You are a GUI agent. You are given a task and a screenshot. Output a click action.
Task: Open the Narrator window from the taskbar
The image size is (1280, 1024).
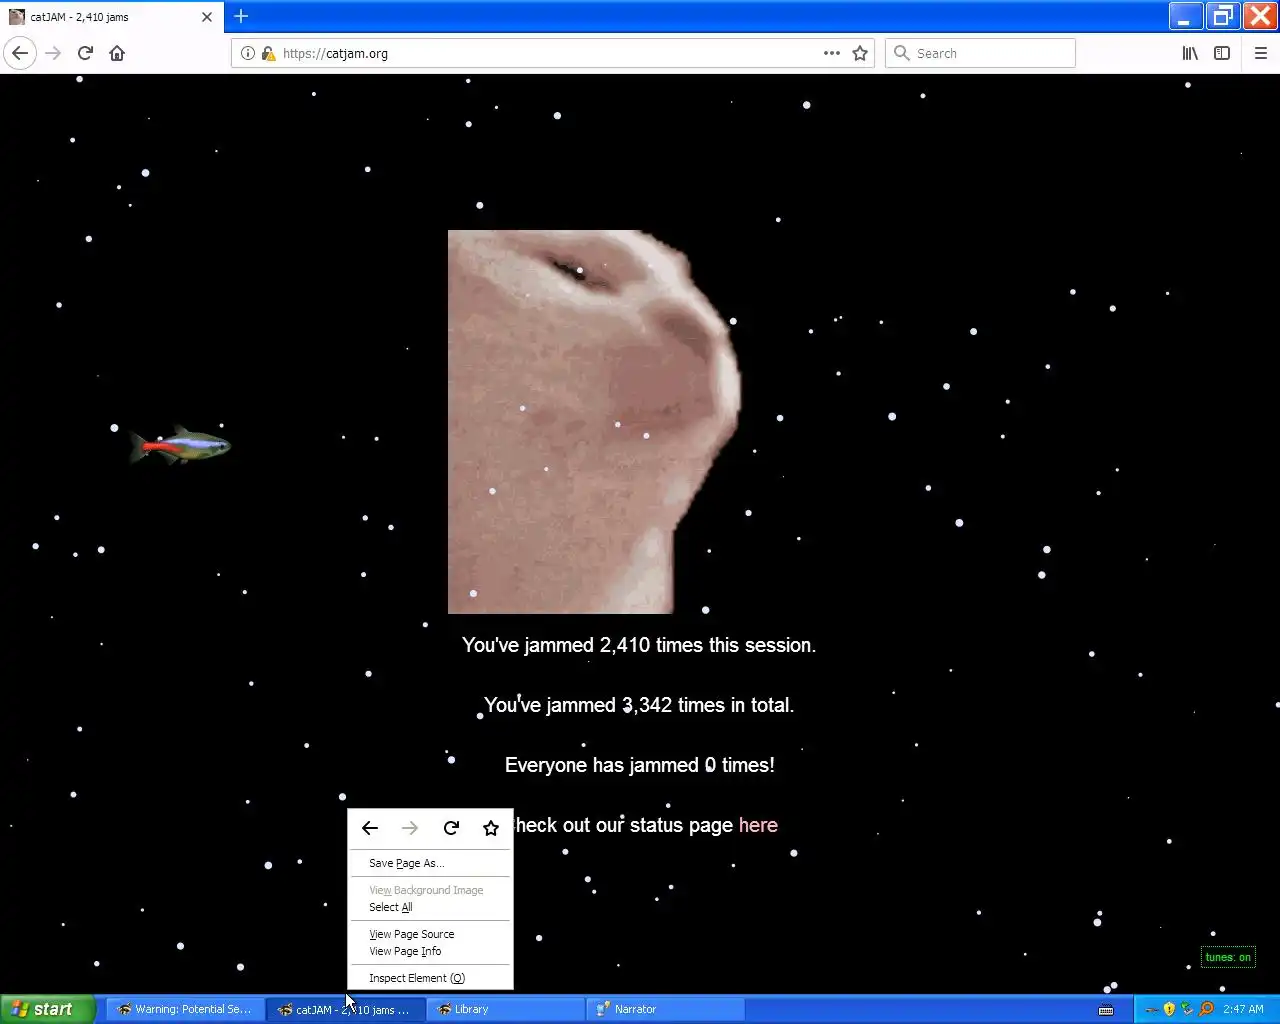coord(667,1009)
